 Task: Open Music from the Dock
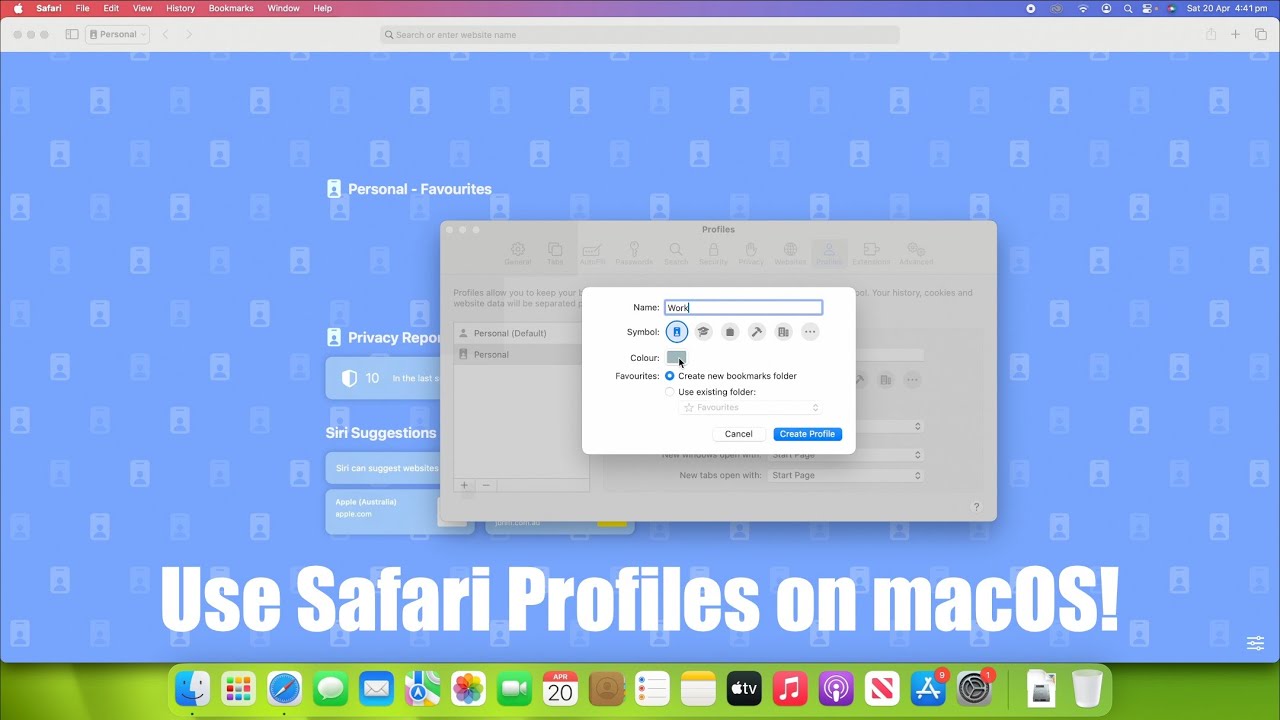[x=790, y=688]
